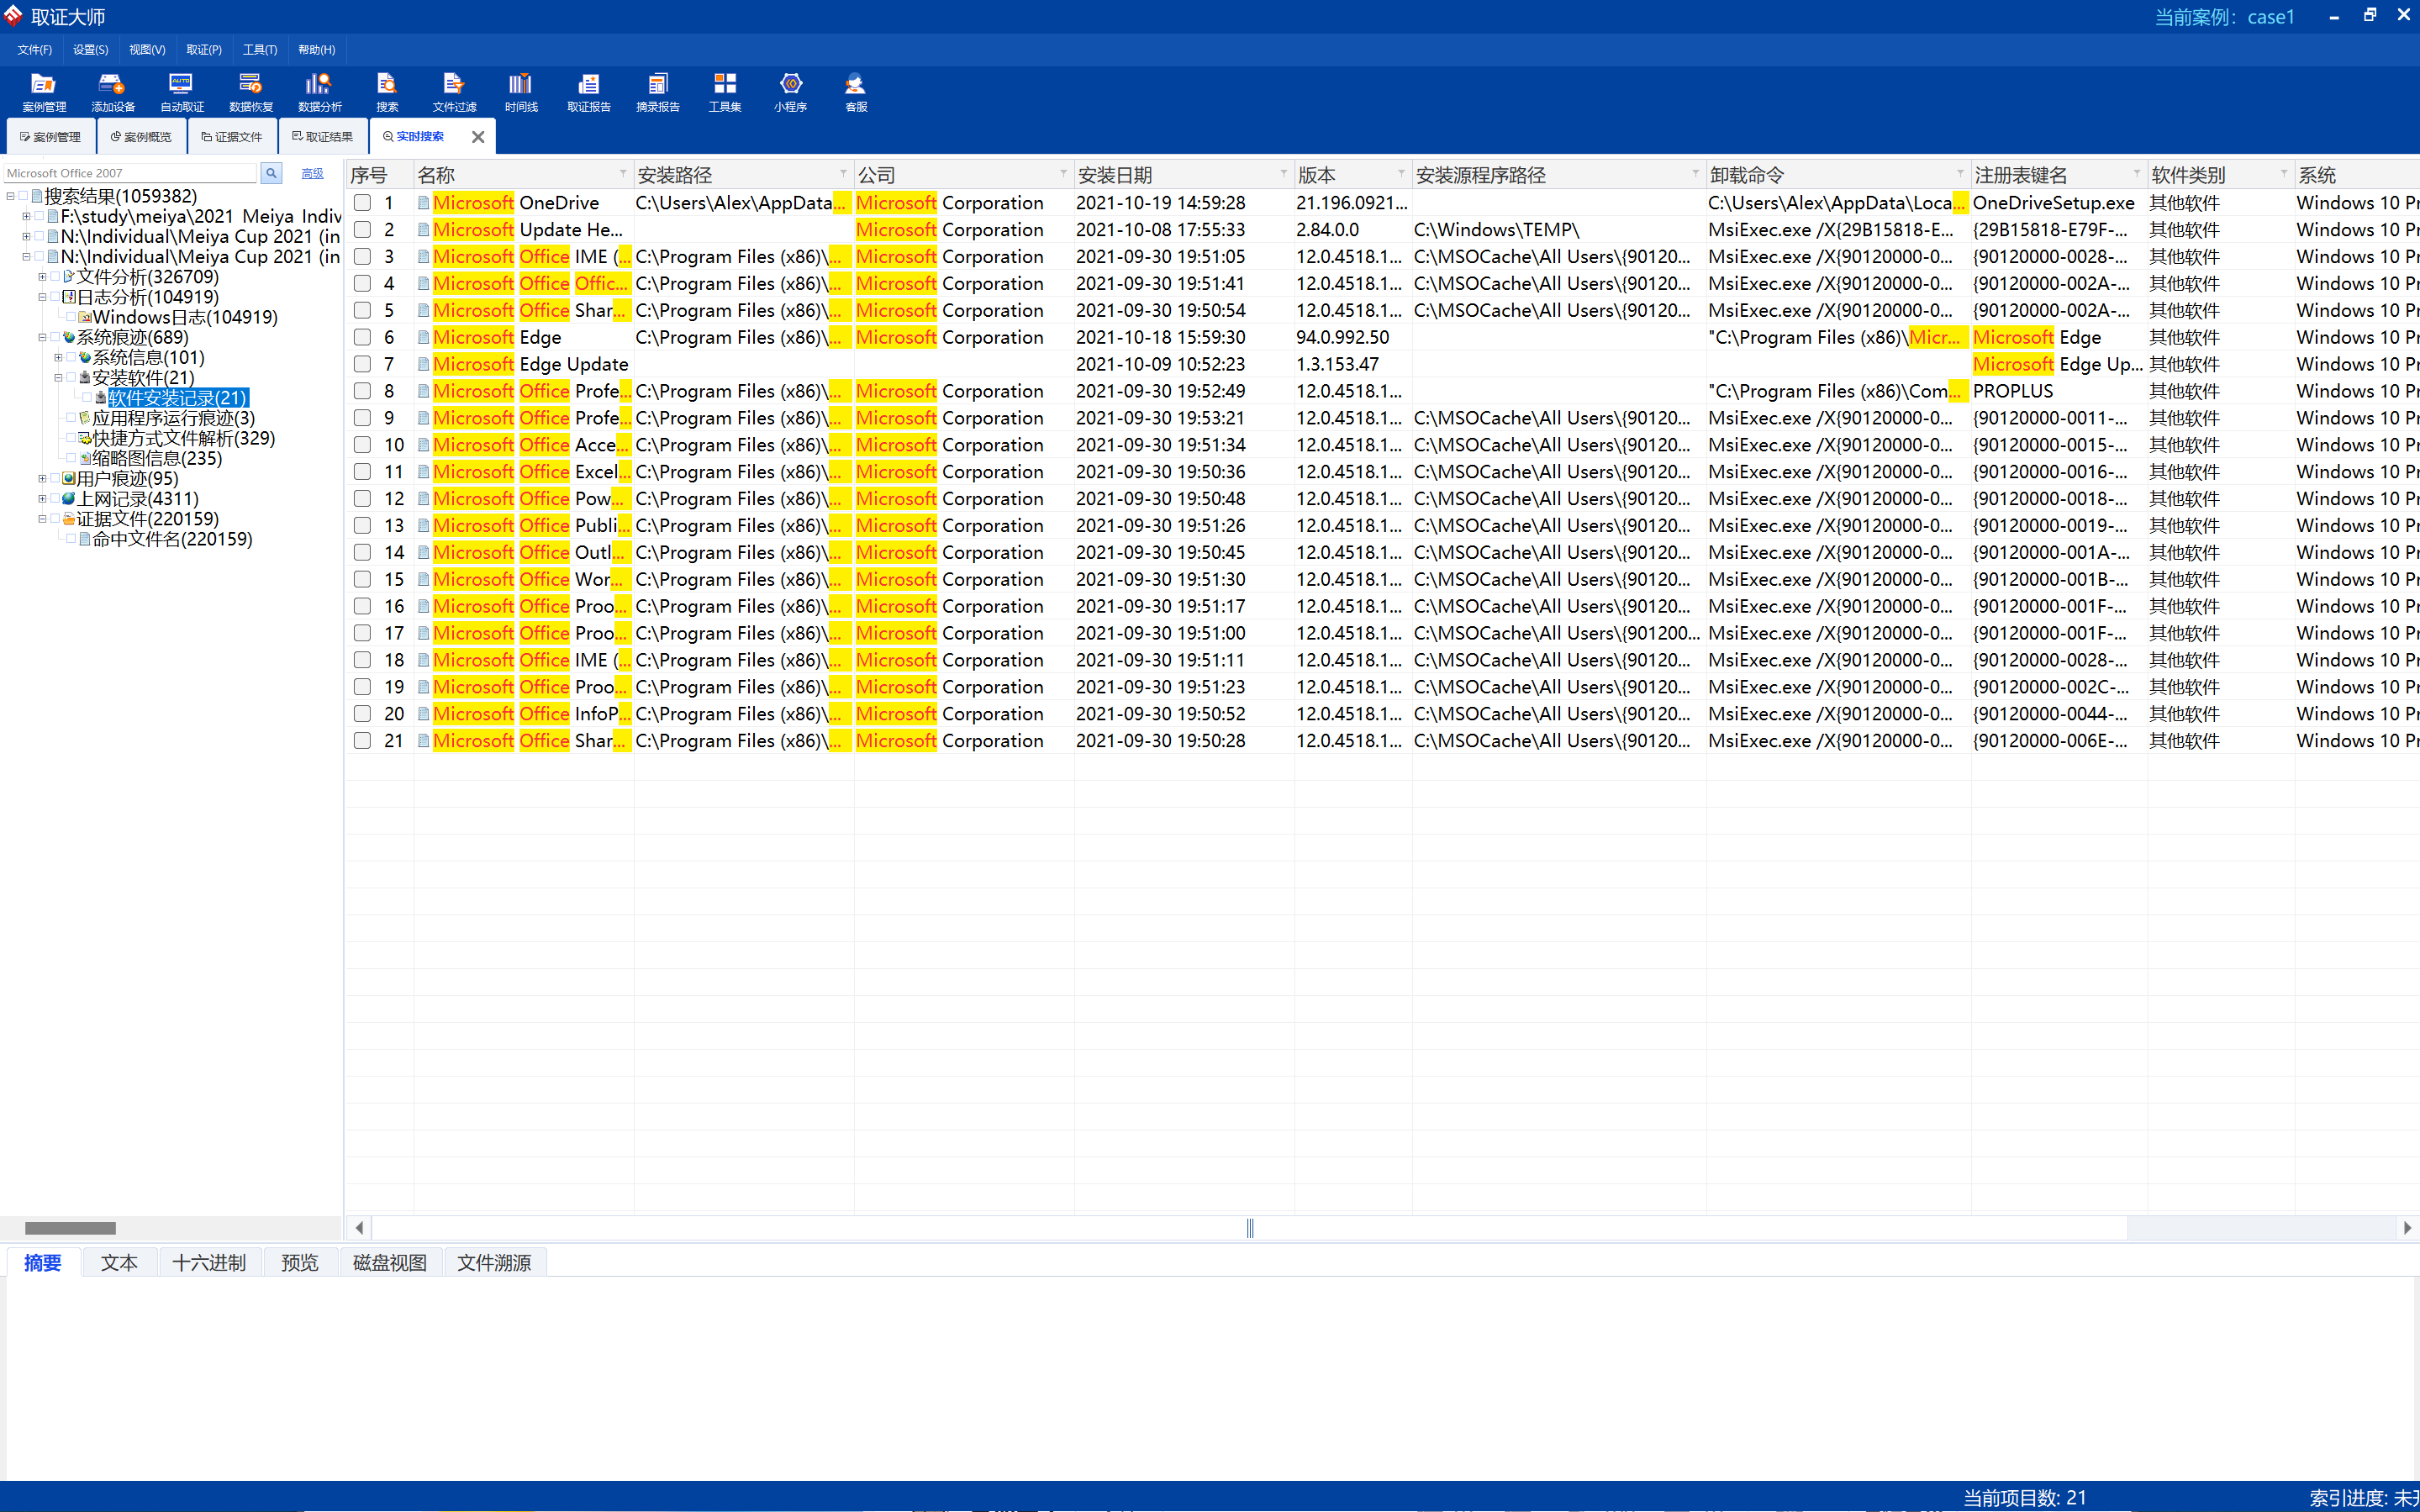Screen dimensions: 2420x1512
Task: Click the 高级 advanced search link
Action: click(312, 173)
